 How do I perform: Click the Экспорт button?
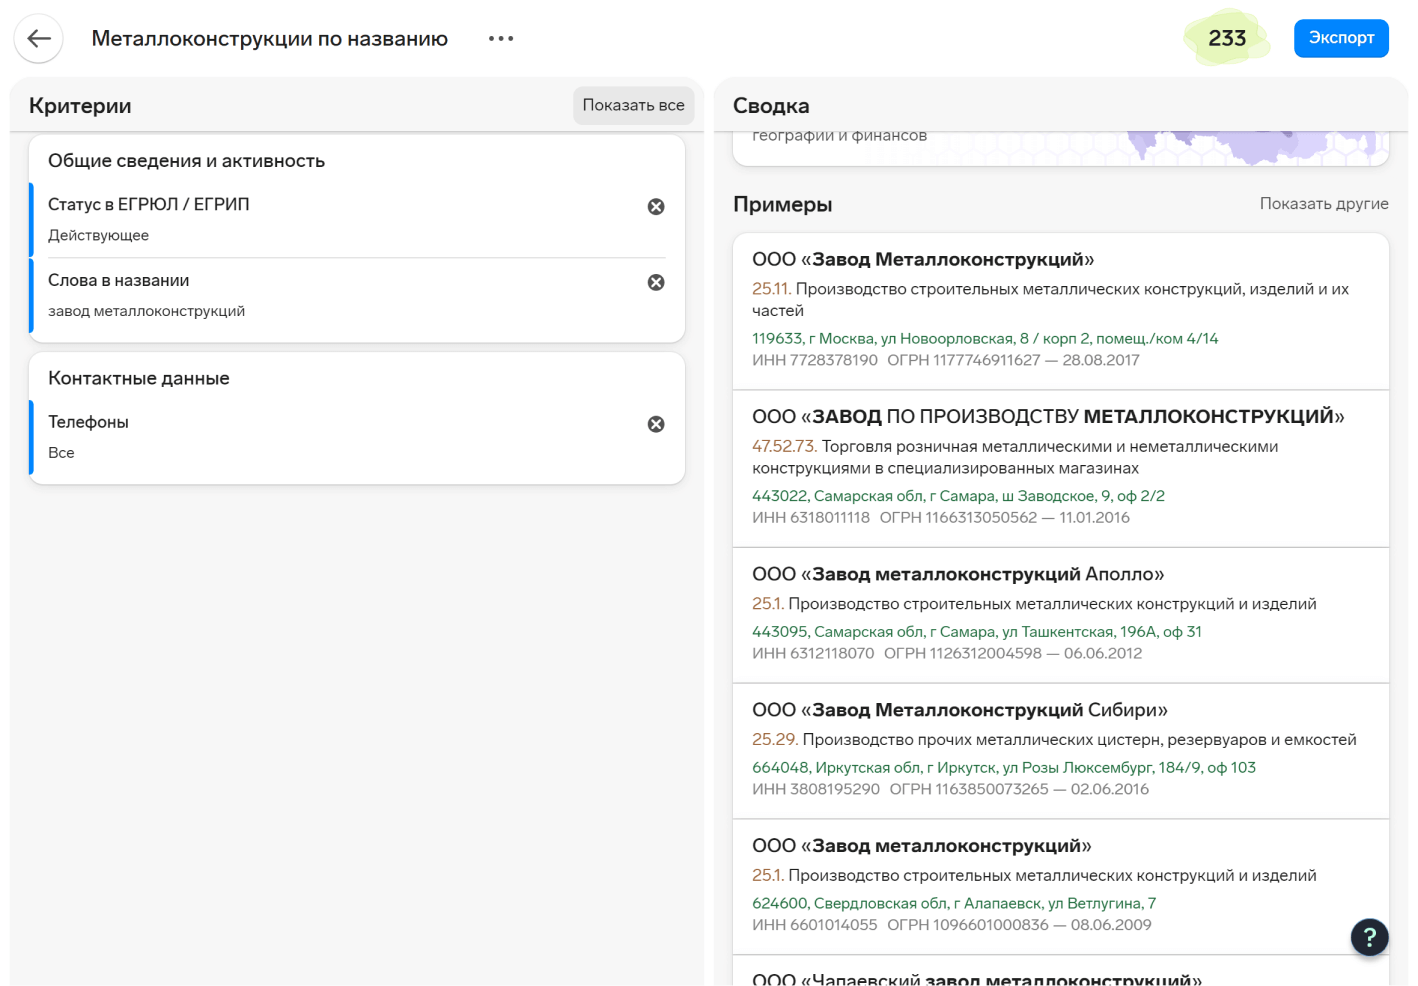[x=1340, y=38]
